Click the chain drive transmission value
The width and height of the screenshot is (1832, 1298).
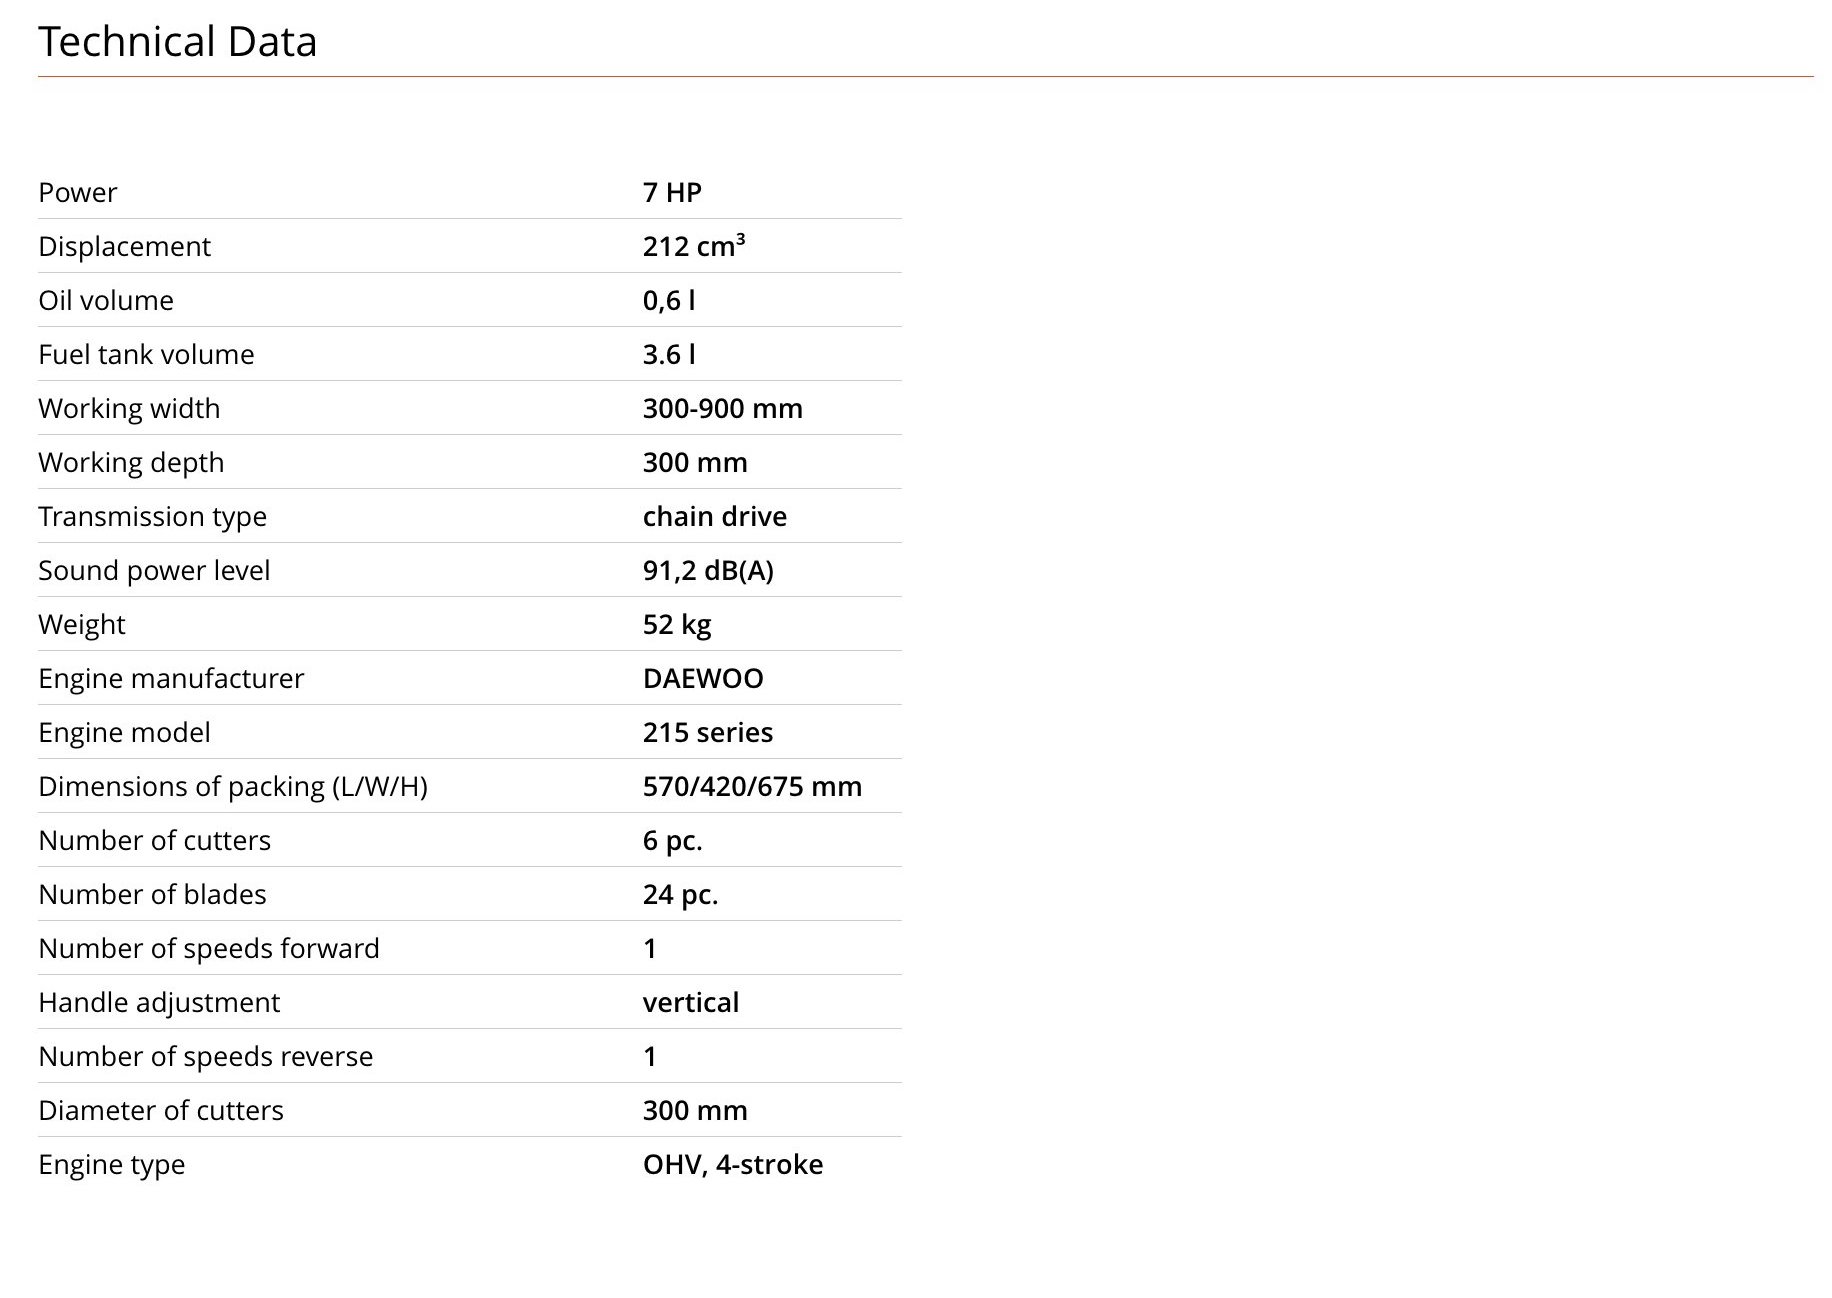pos(715,516)
